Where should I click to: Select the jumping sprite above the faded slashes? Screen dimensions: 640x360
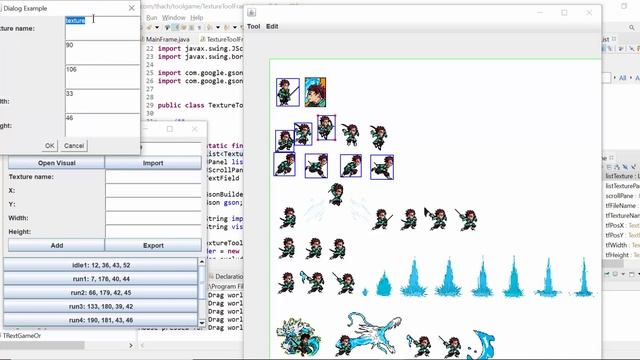coord(336,194)
